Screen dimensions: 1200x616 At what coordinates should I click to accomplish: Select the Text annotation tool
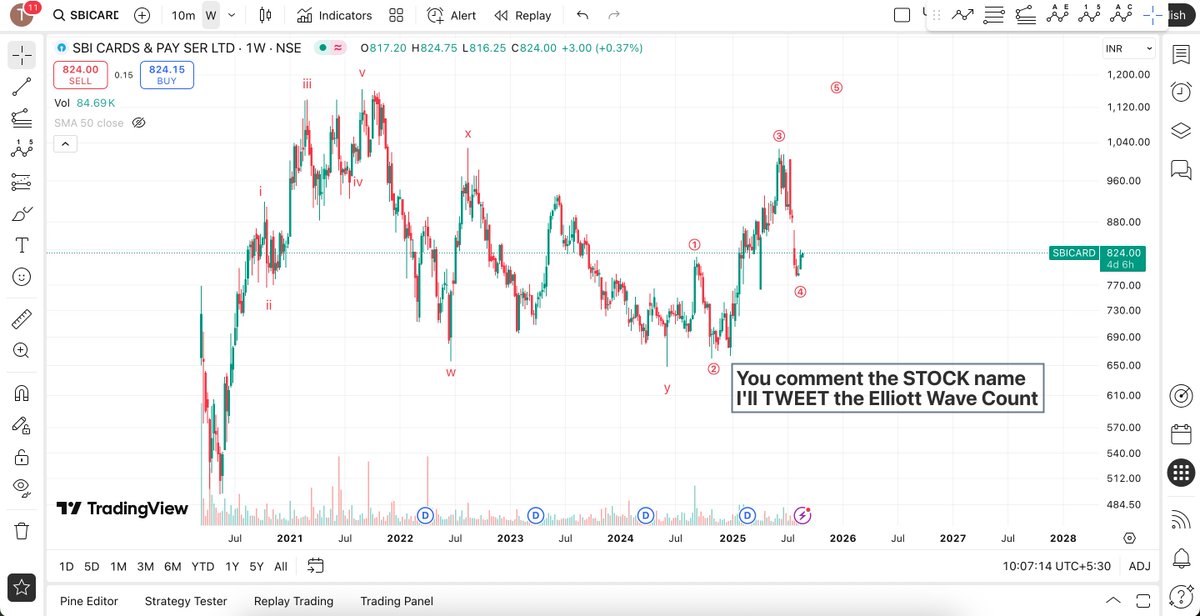click(22, 244)
